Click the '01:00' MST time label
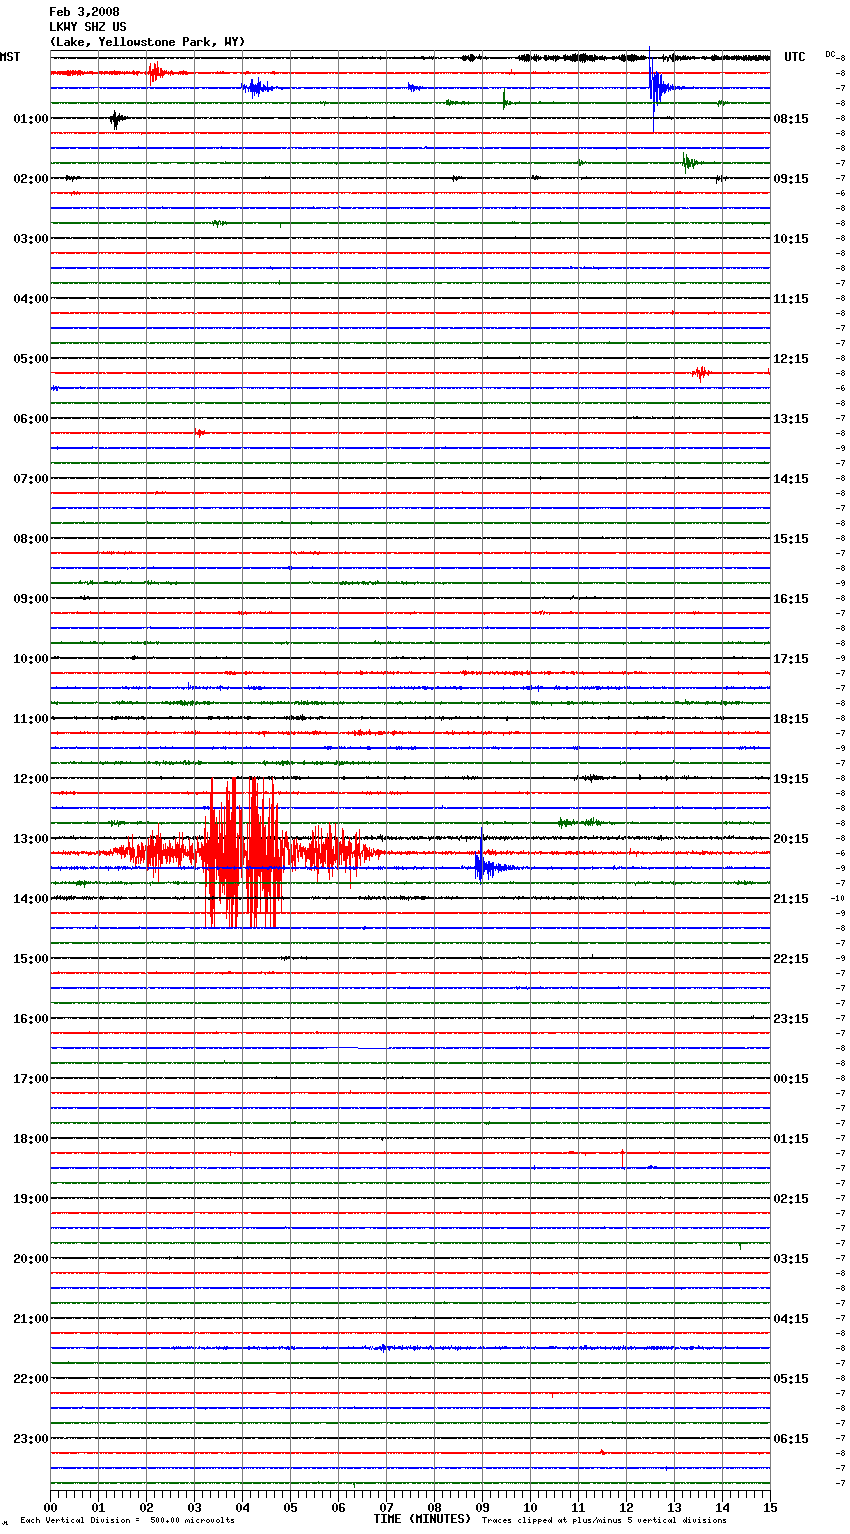 click(x=31, y=119)
